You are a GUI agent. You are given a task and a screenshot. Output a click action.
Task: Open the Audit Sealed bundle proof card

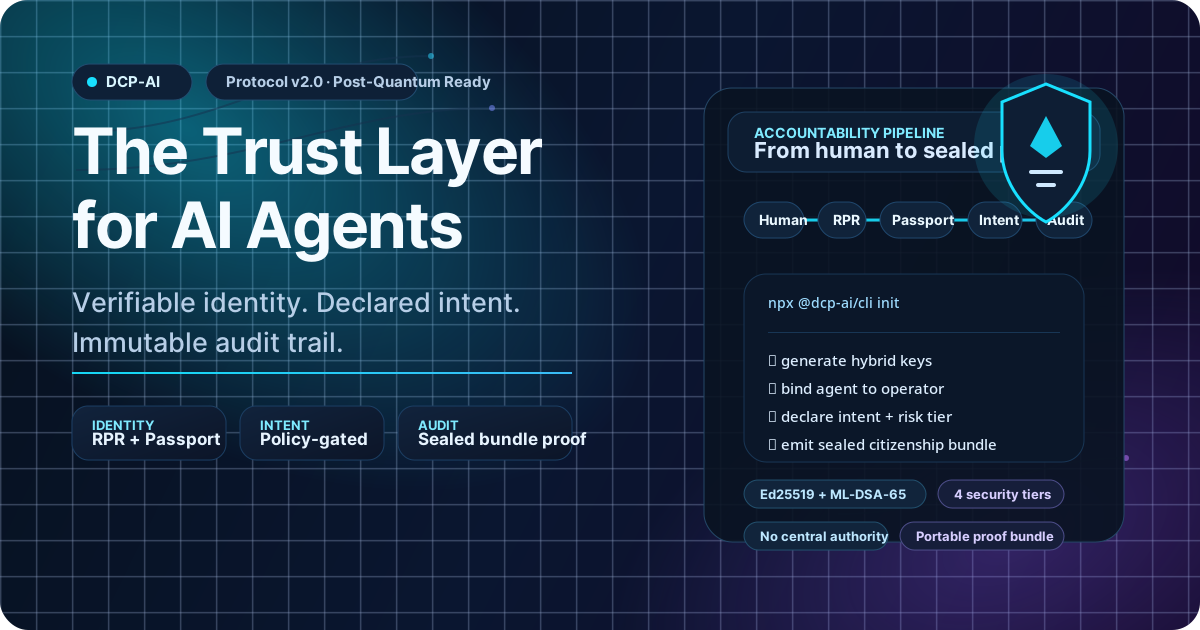pyautogui.click(x=485, y=433)
